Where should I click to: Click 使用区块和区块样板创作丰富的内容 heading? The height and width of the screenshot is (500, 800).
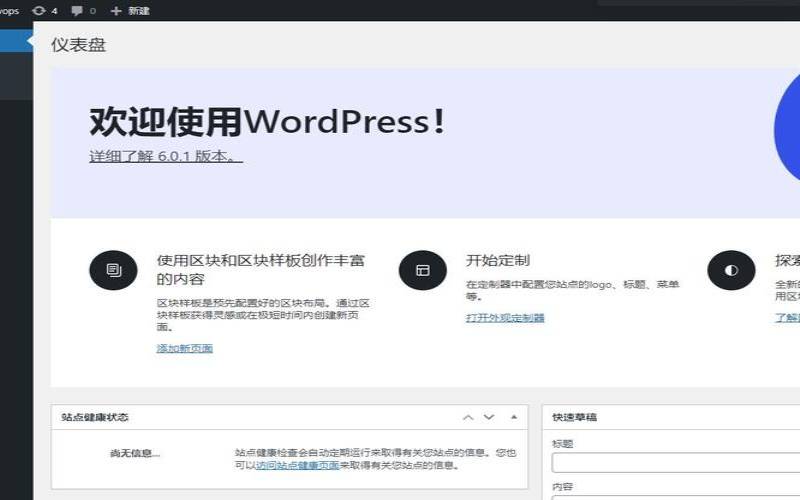click(x=261, y=269)
